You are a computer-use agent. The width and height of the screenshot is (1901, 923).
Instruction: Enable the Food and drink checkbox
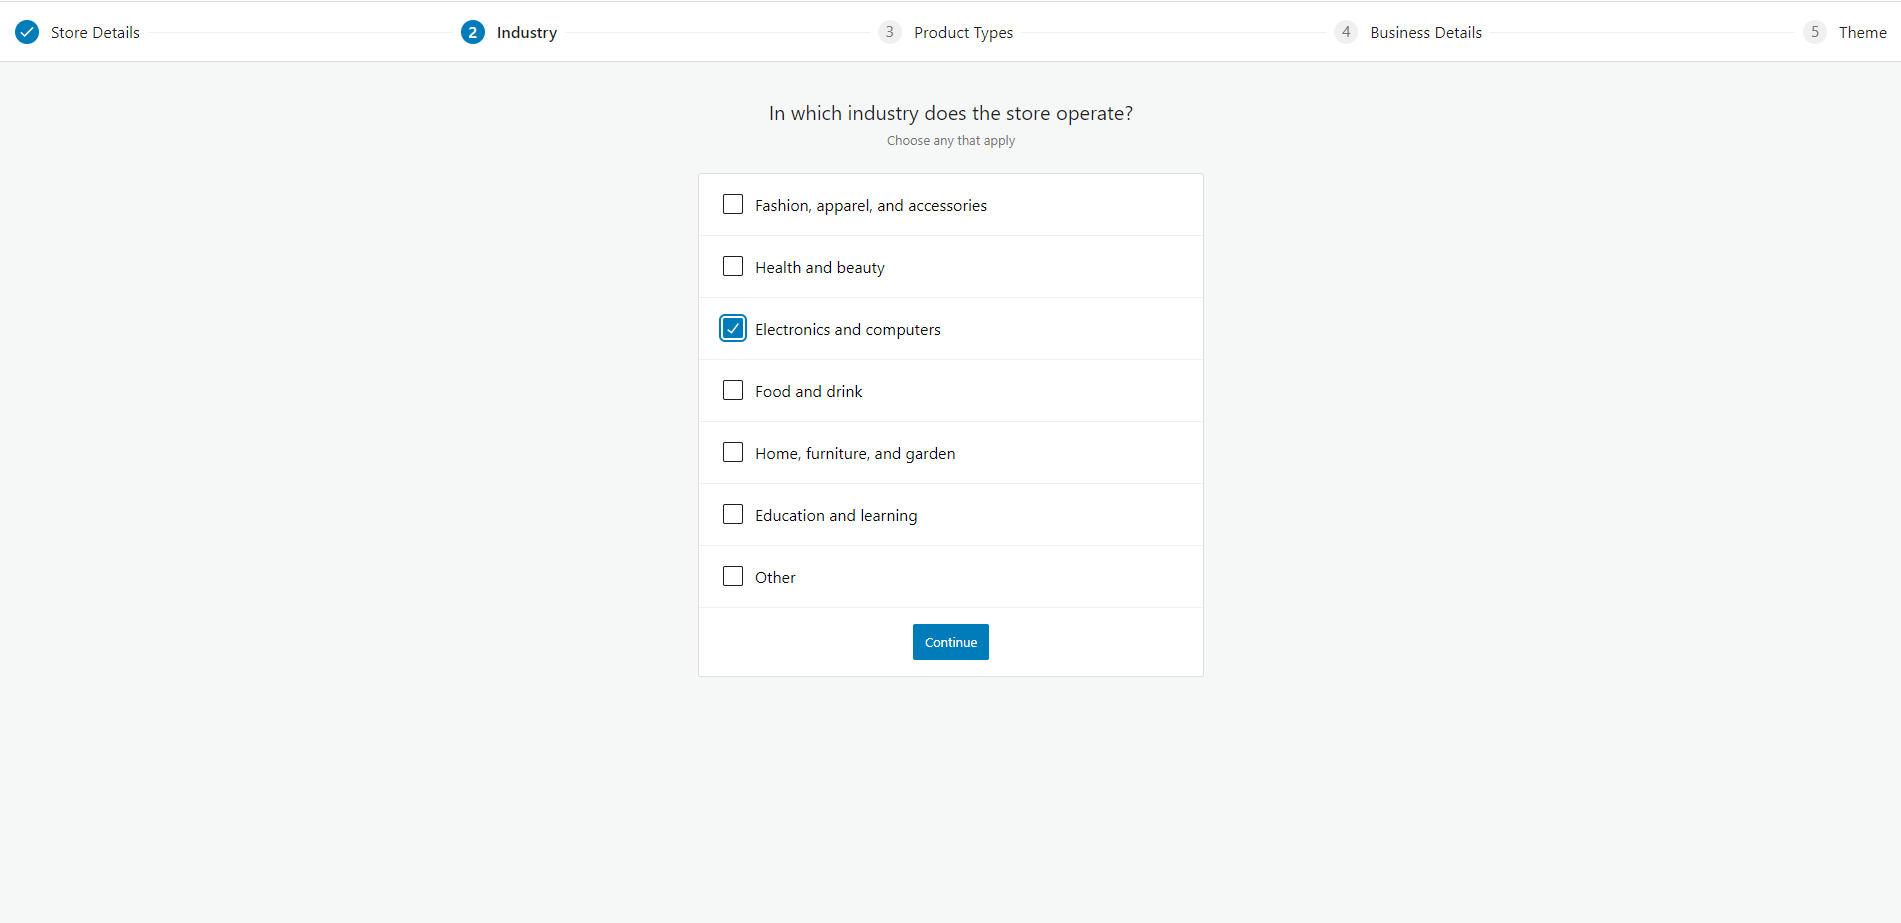coord(733,390)
